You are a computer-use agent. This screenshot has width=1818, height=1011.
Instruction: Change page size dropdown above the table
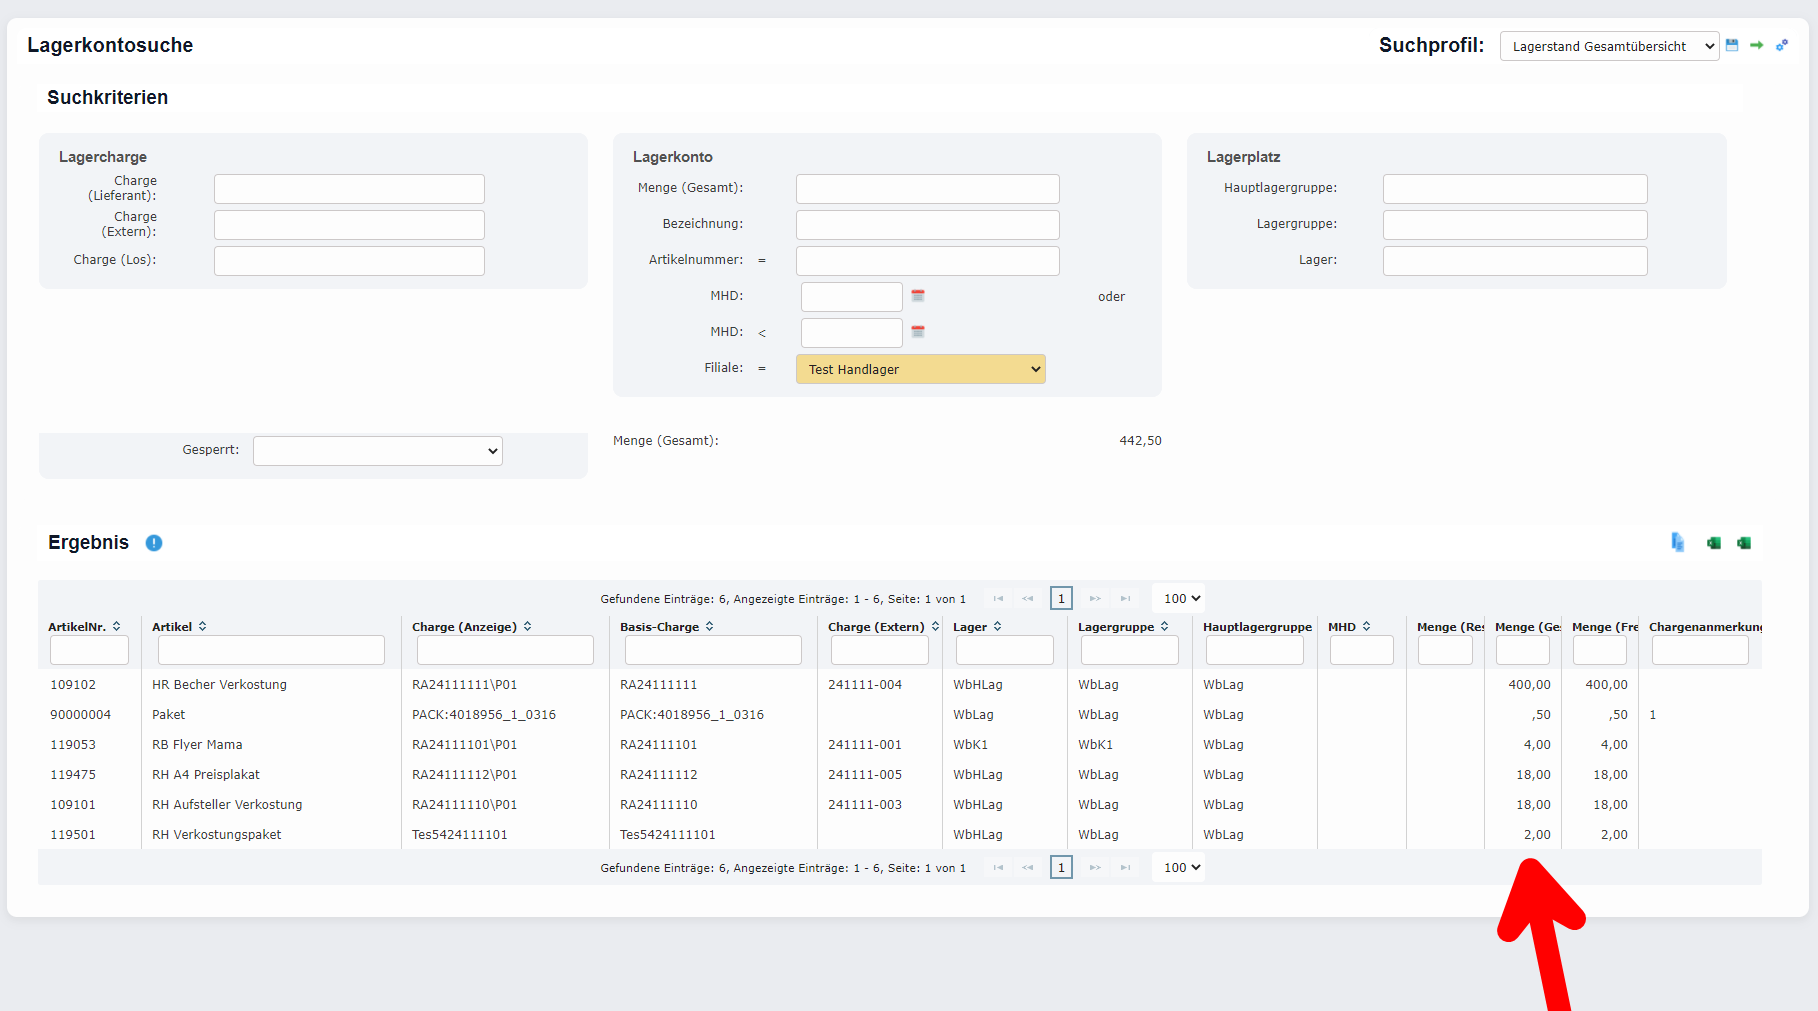(1181, 599)
